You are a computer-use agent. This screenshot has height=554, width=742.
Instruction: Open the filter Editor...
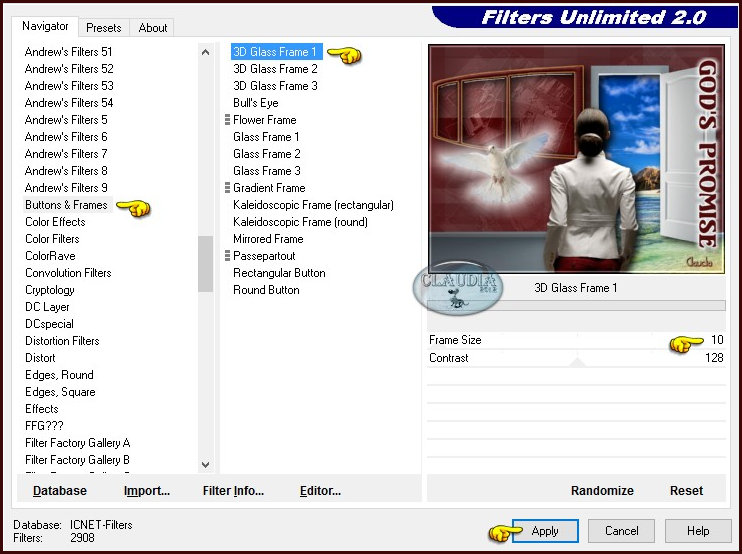click(320, 491)
